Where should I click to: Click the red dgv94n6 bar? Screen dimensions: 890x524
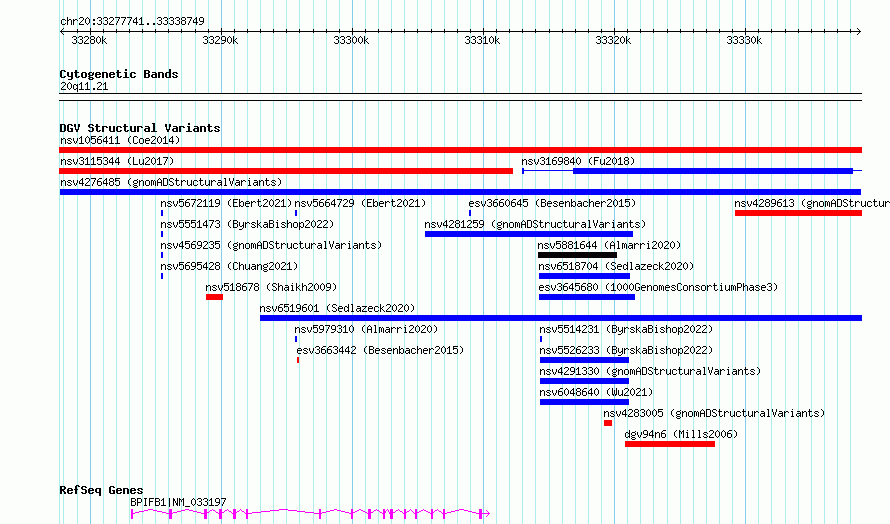tap(670, 444)
